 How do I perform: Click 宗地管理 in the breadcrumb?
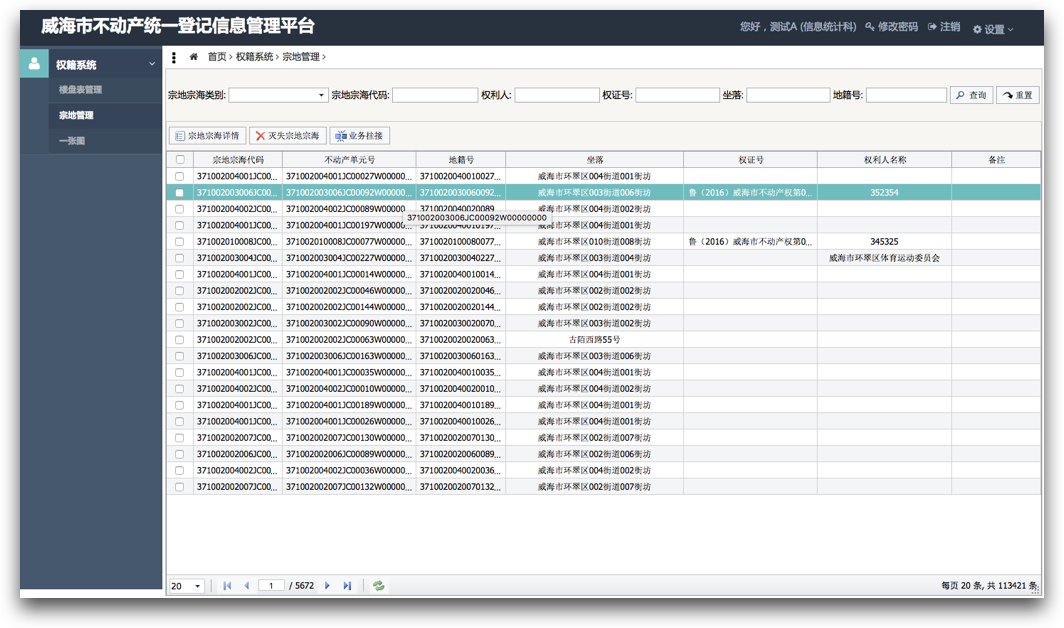pyautogui.click(x=301, y=57)
